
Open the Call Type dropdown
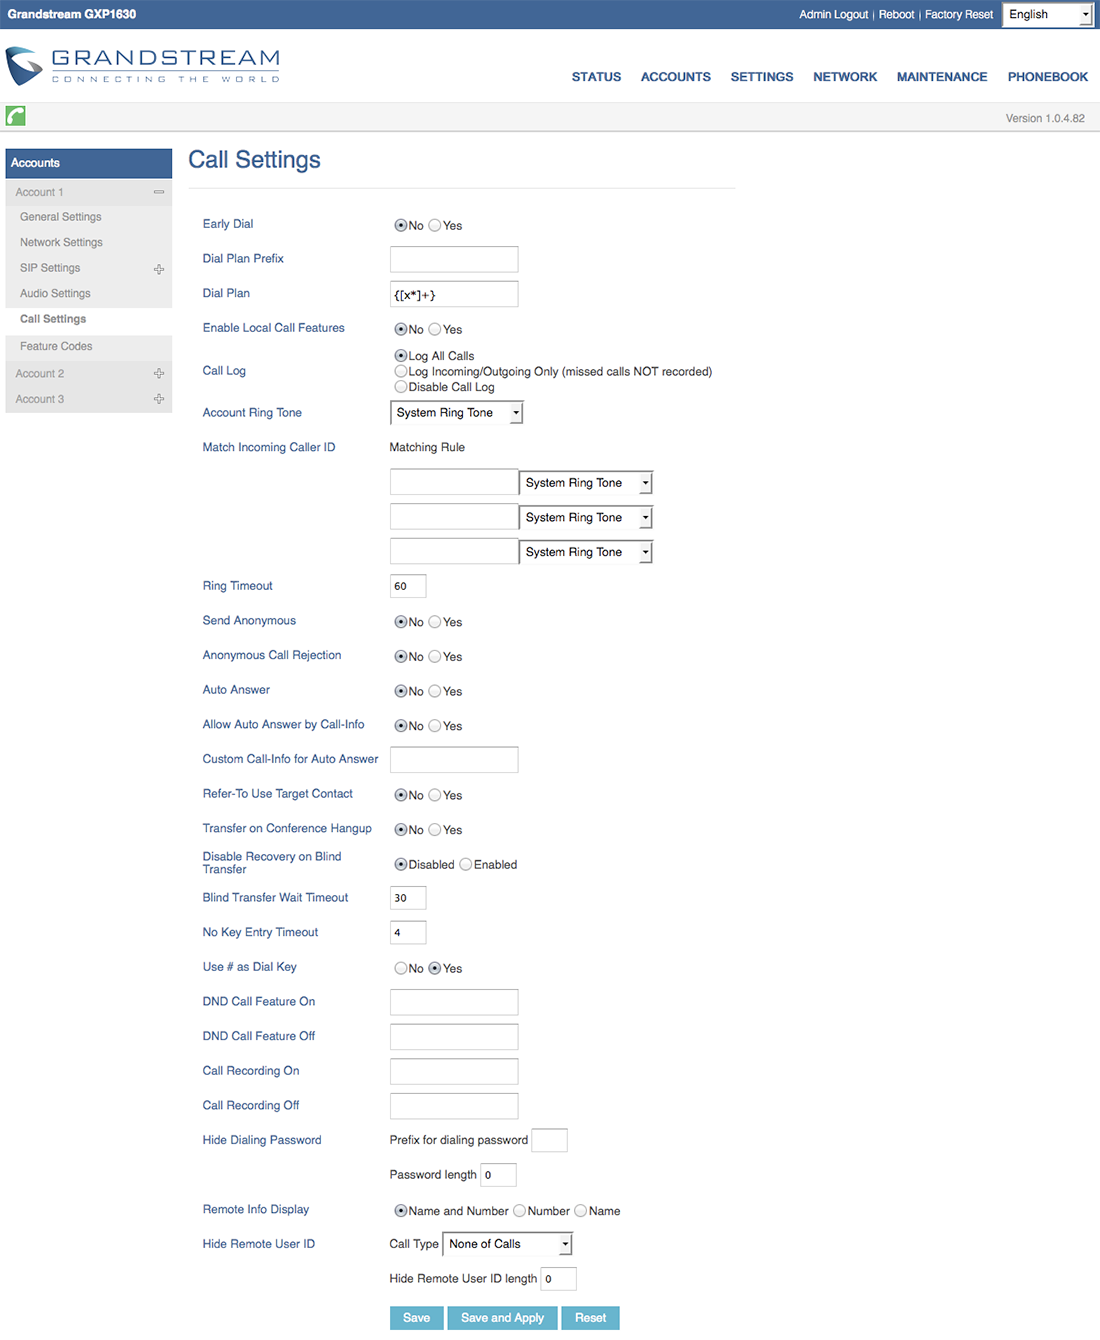507,1244
